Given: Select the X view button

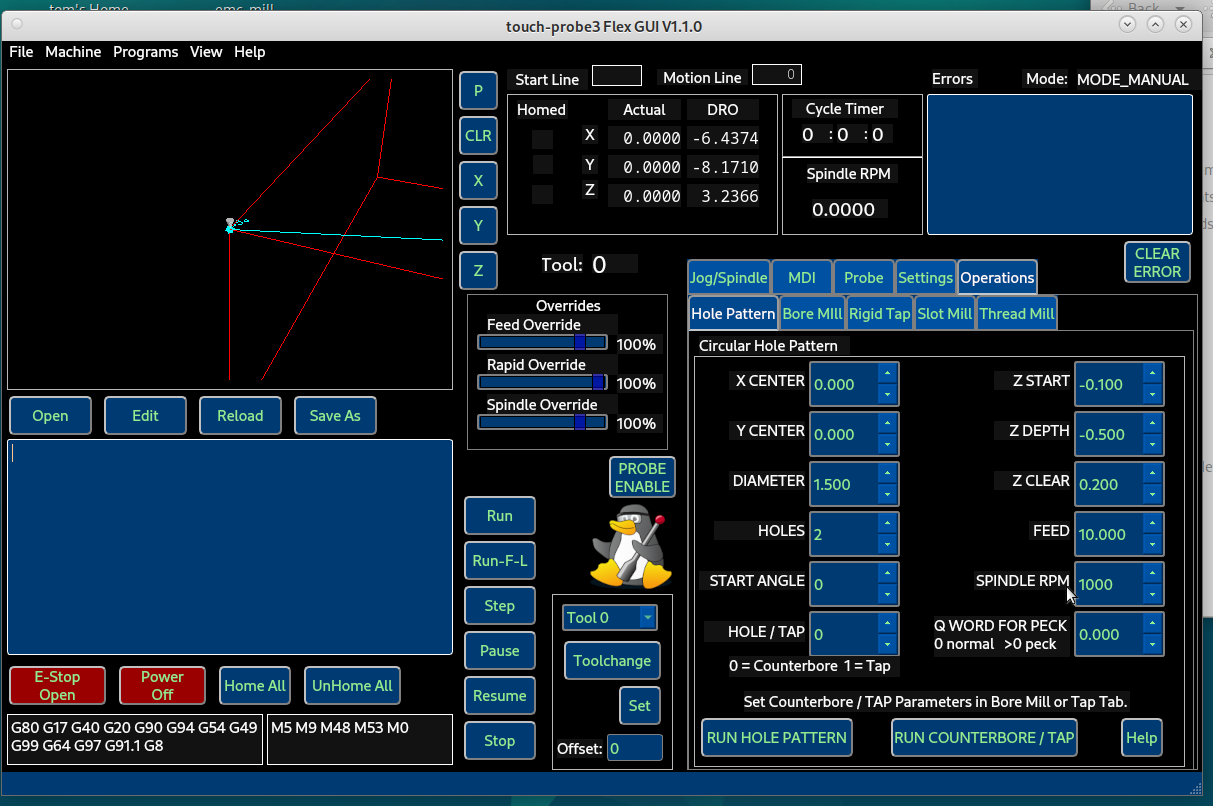Looking at the screenshot, I should (x=478, y=181).
